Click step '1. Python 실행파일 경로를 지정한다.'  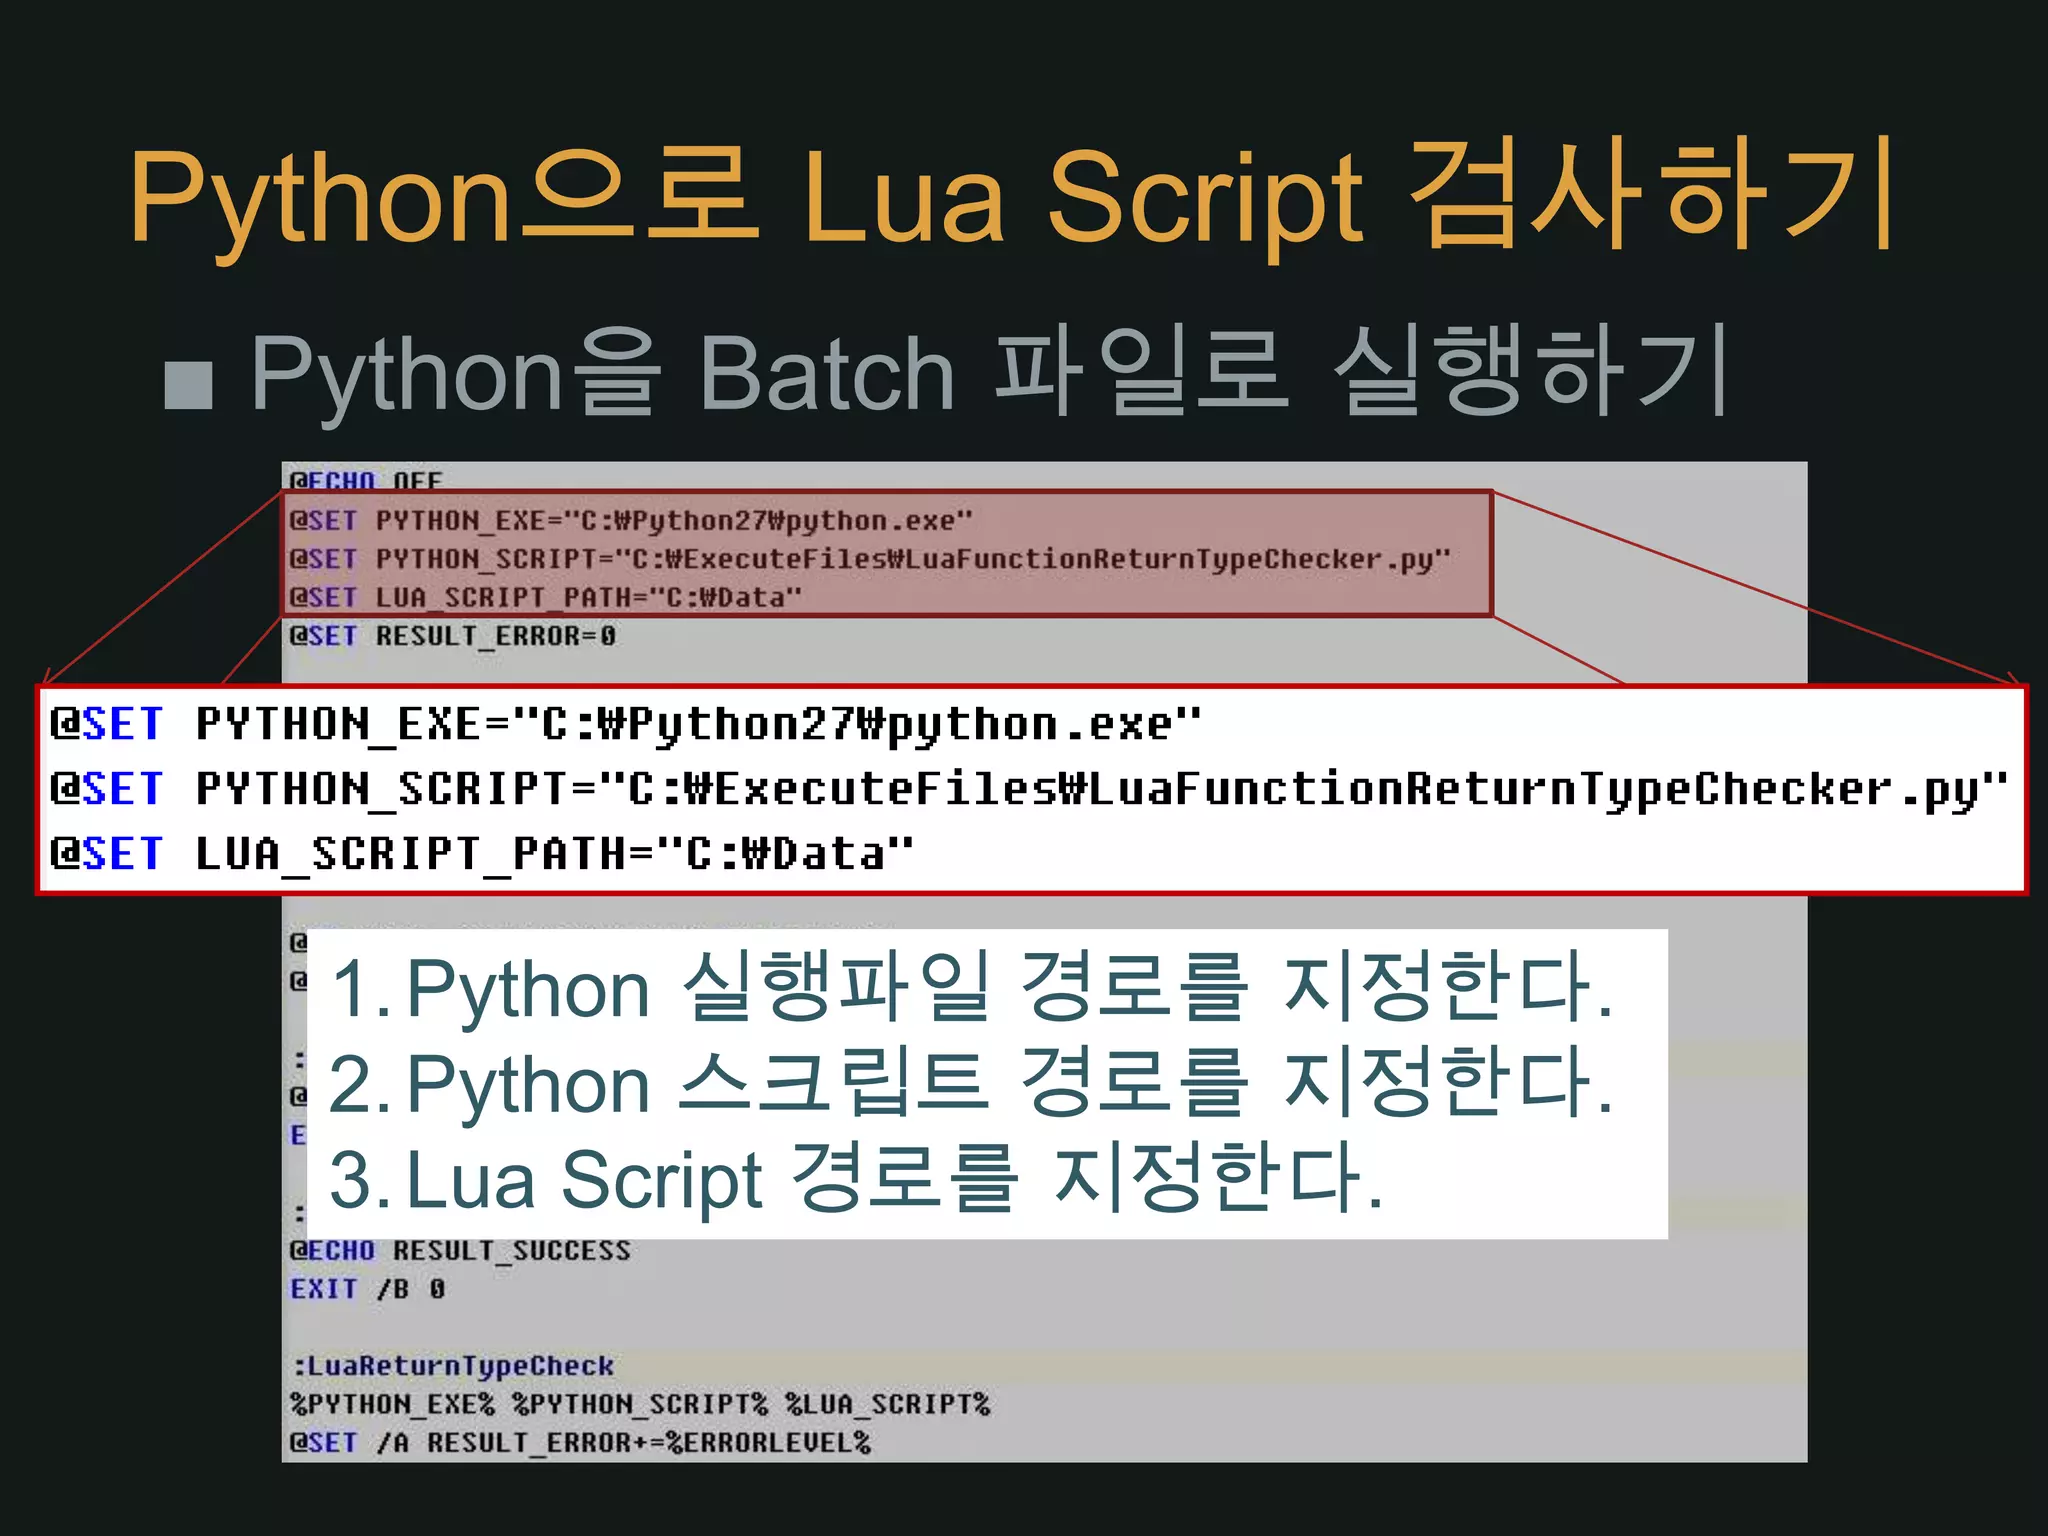pos(972,988)
